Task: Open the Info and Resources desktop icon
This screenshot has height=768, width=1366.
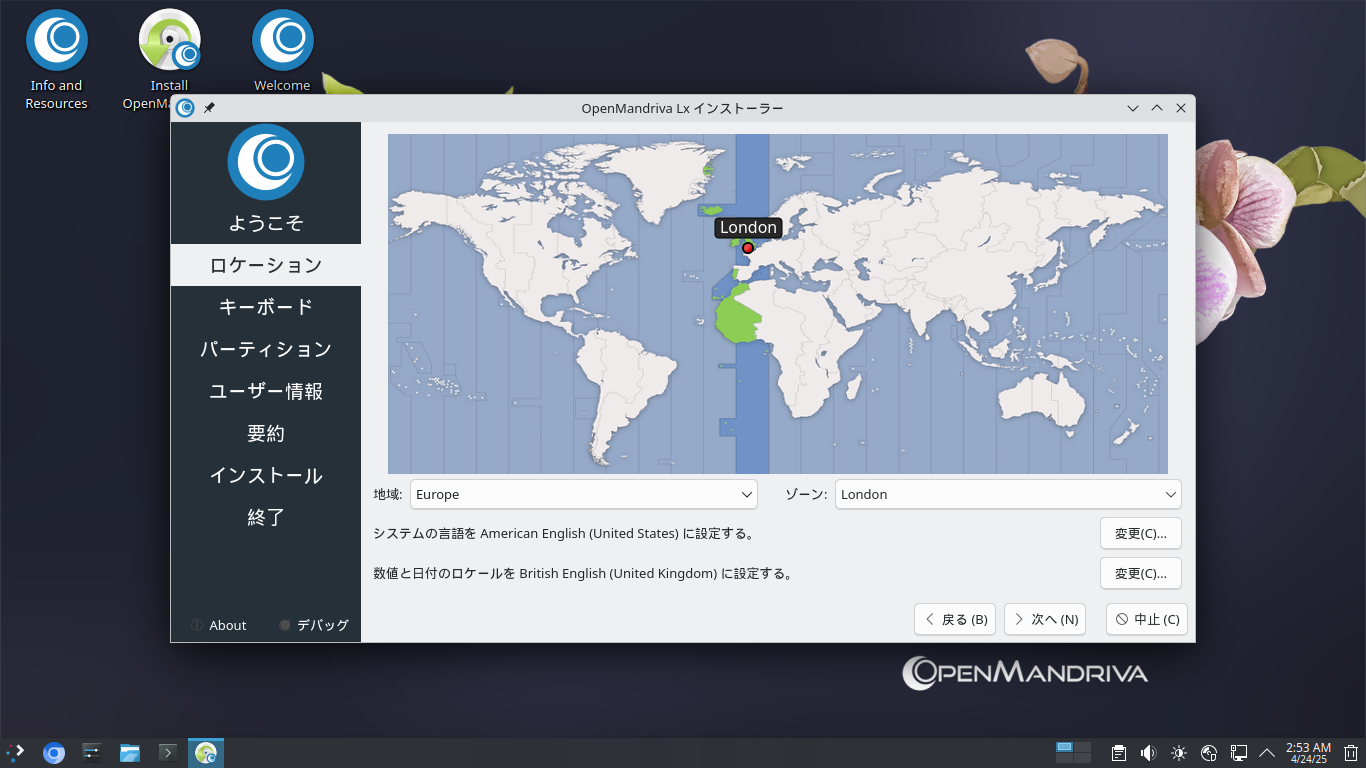Action: click(57, 60)
